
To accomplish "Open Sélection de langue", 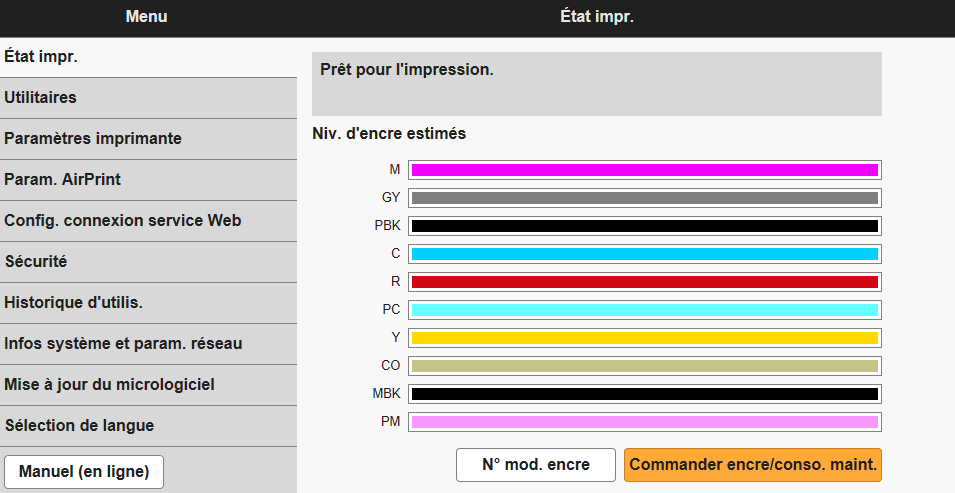I will pyautogui.click(x=148, y=426).
